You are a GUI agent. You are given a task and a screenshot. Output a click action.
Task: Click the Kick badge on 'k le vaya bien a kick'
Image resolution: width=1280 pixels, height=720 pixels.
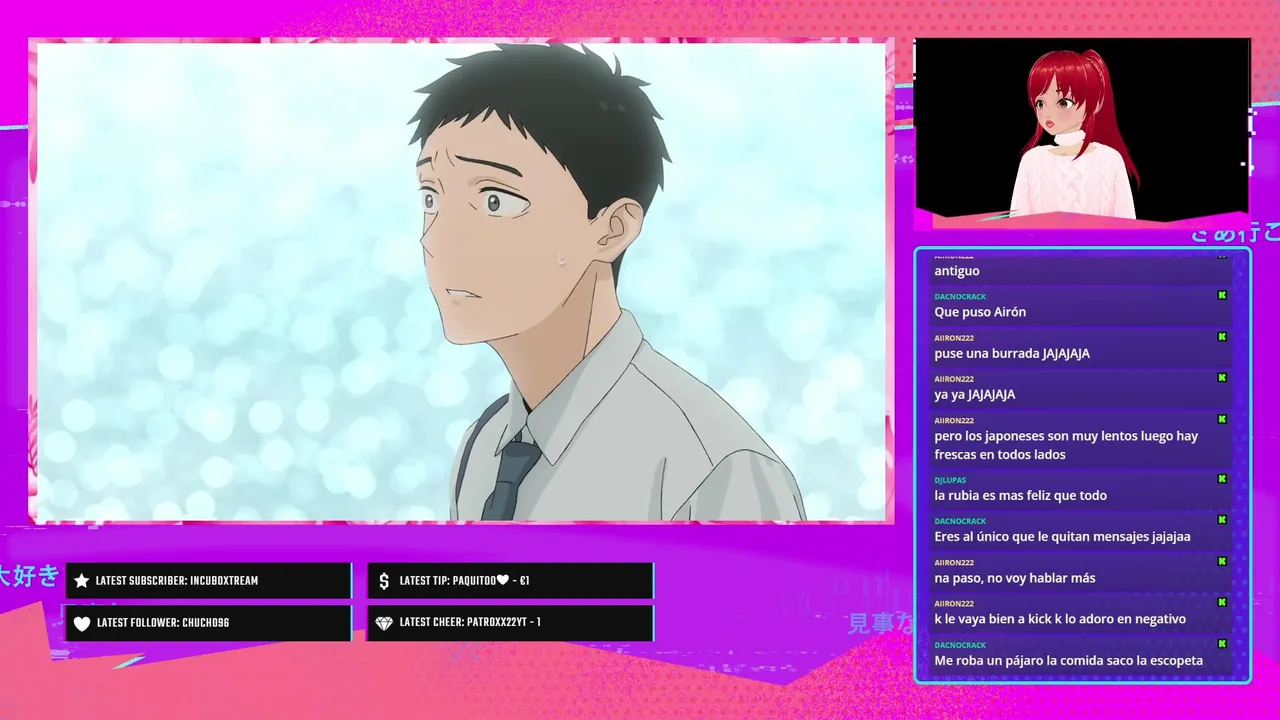1222,603
